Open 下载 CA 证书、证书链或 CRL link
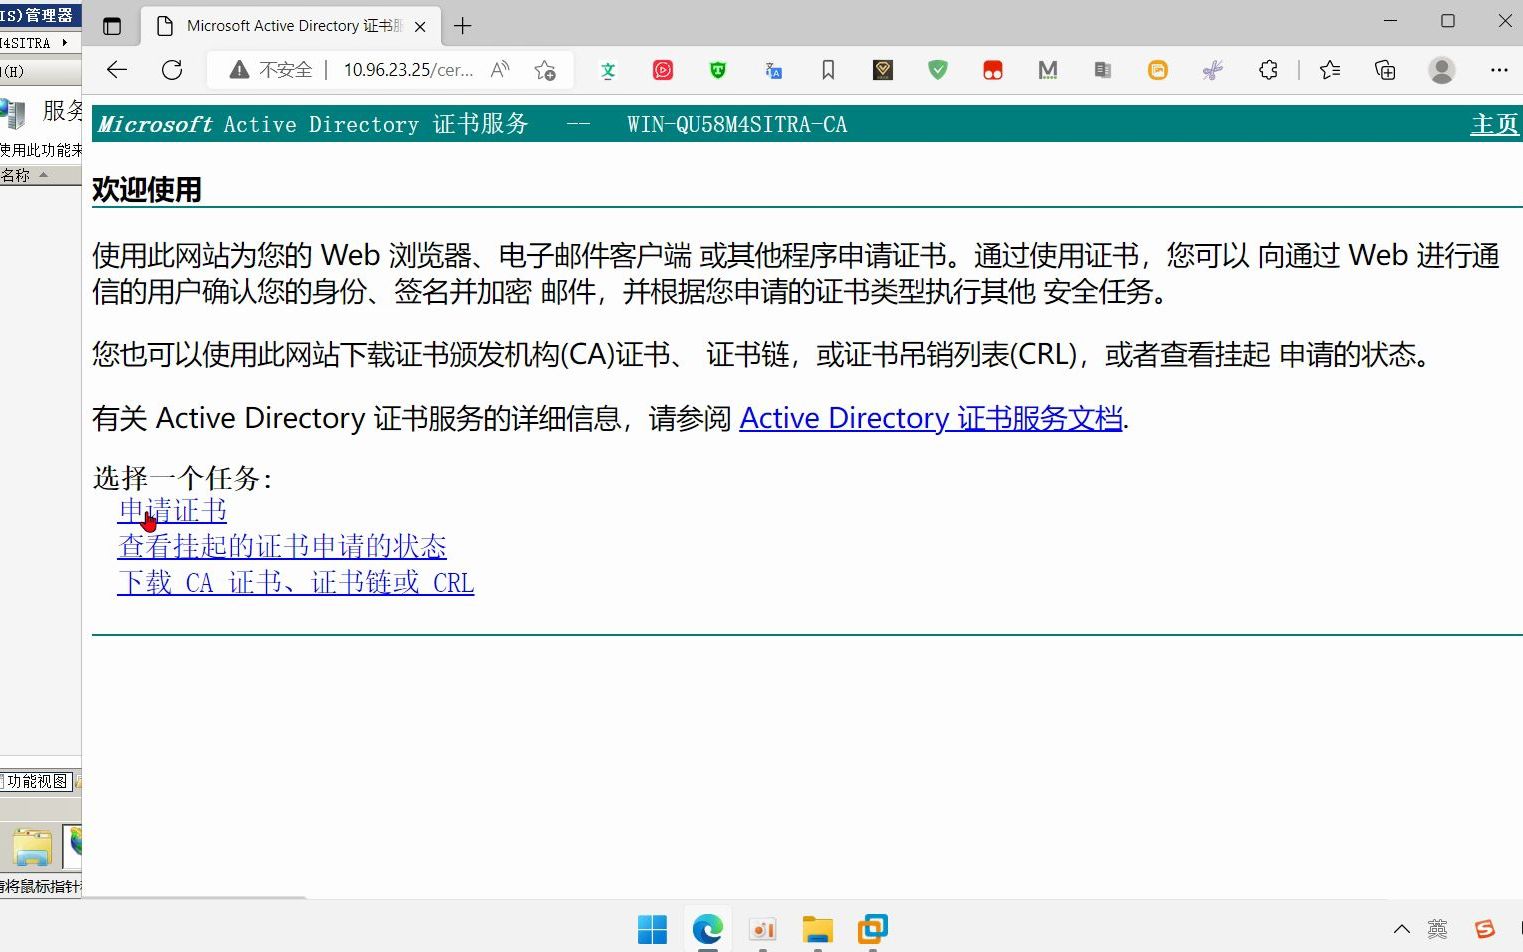This screenshot has height=952, width=1523. click(295, 582)
